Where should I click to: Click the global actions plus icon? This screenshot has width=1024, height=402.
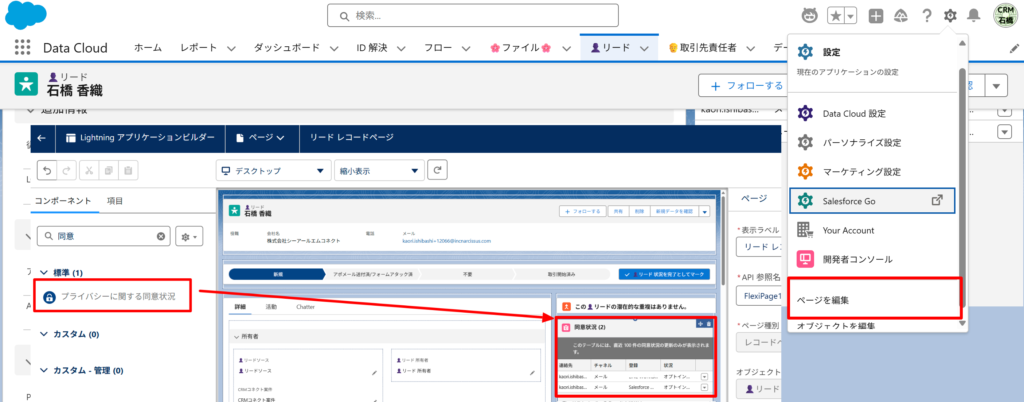tap(876, 16)
